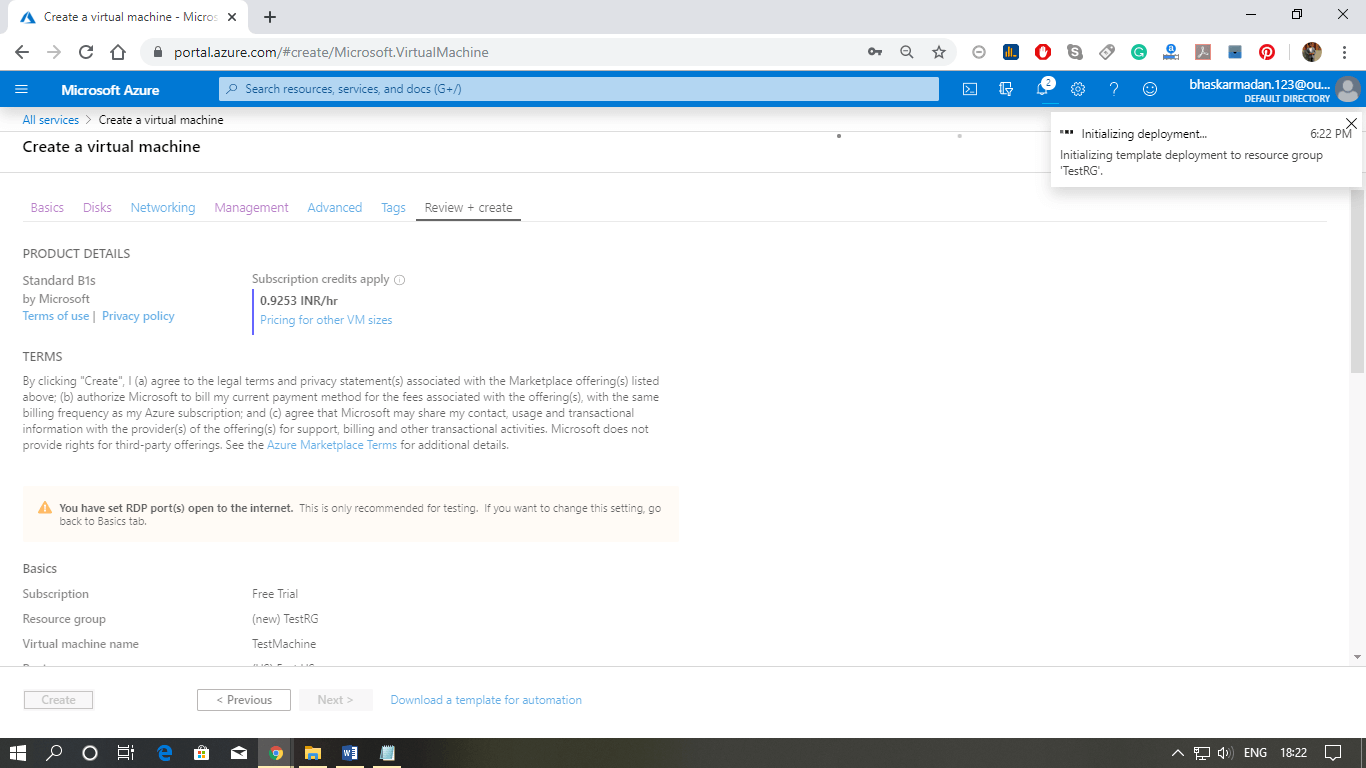Open the Networking tab
The image size is (1366, 768).
point(162,207)
